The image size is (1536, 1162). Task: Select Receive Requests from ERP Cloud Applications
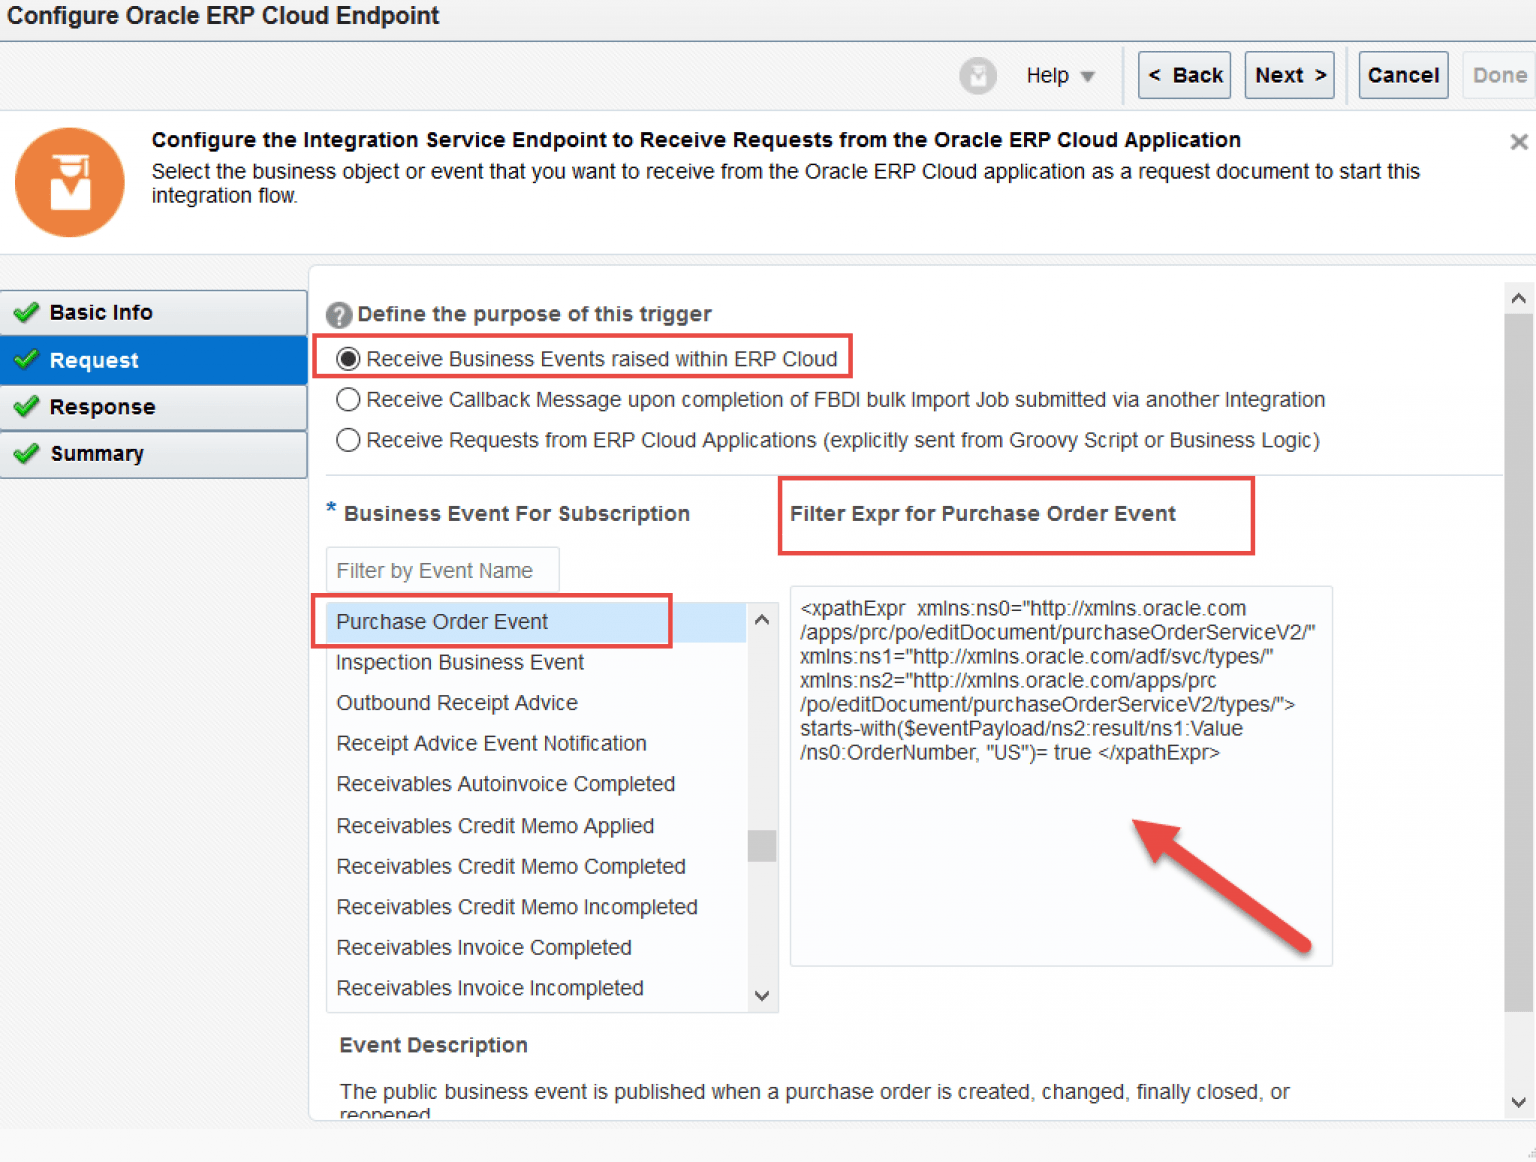pyautogui.click(x=347, y=440)
